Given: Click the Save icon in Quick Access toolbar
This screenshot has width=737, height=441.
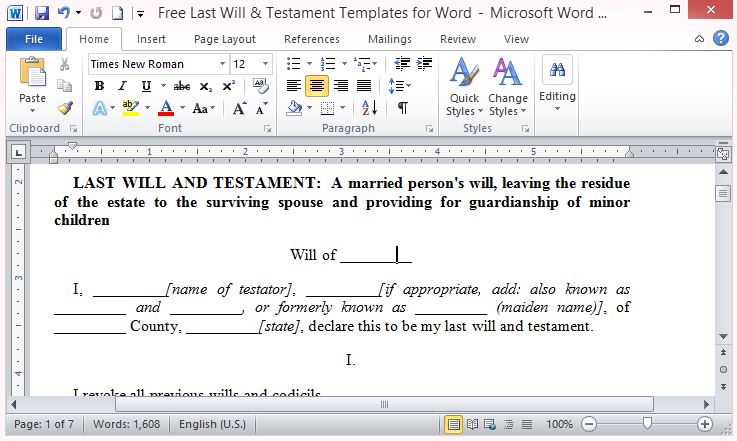Looking at the screenshot, I should (x=41, y=13).
